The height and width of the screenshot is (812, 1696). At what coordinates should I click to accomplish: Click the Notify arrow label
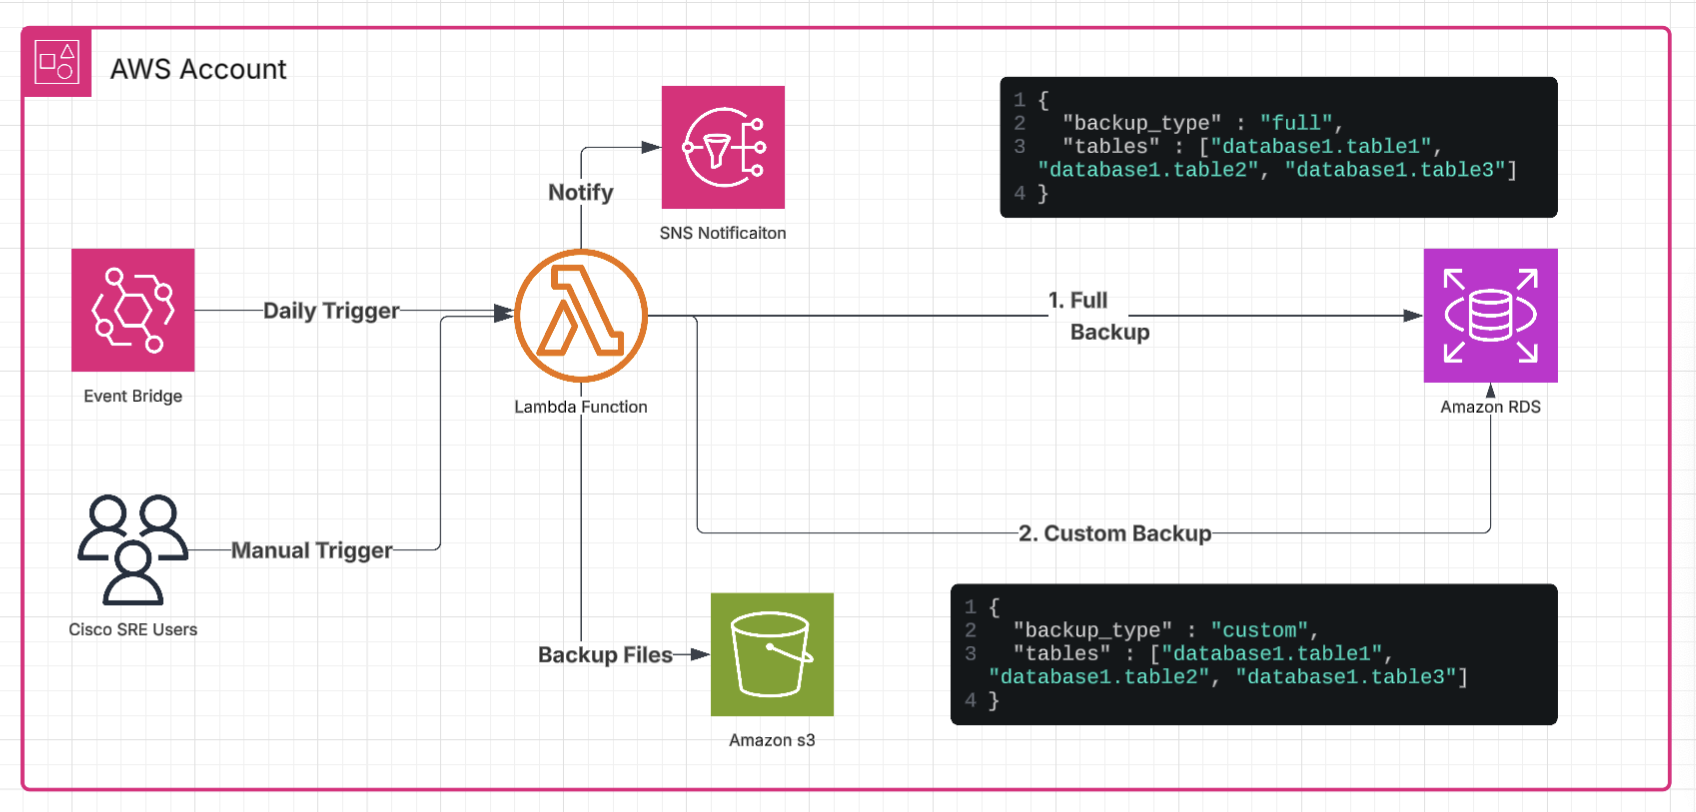click(580, 192)
